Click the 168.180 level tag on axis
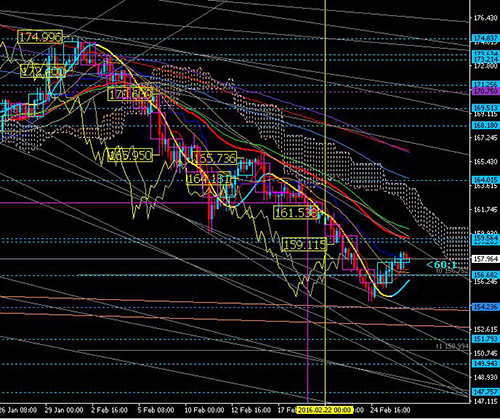The width and height of the screenshot is (500, 419). tap(486, 125)
